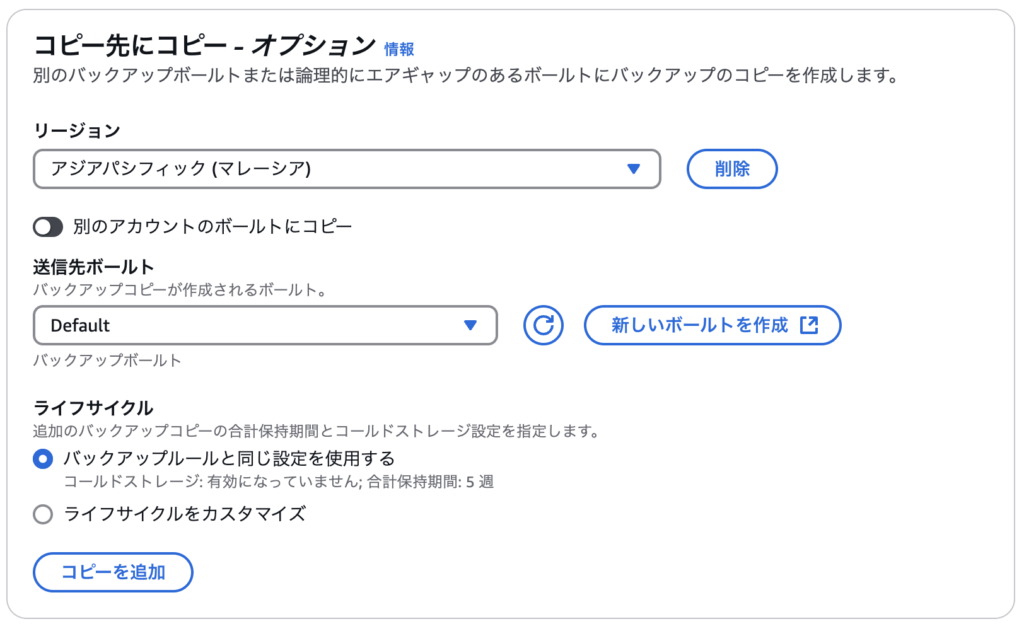Click the コピー先にコピー - オプション heading
Image resolution: width=1024 pixels, height=624 pixels.
point(204,46)
